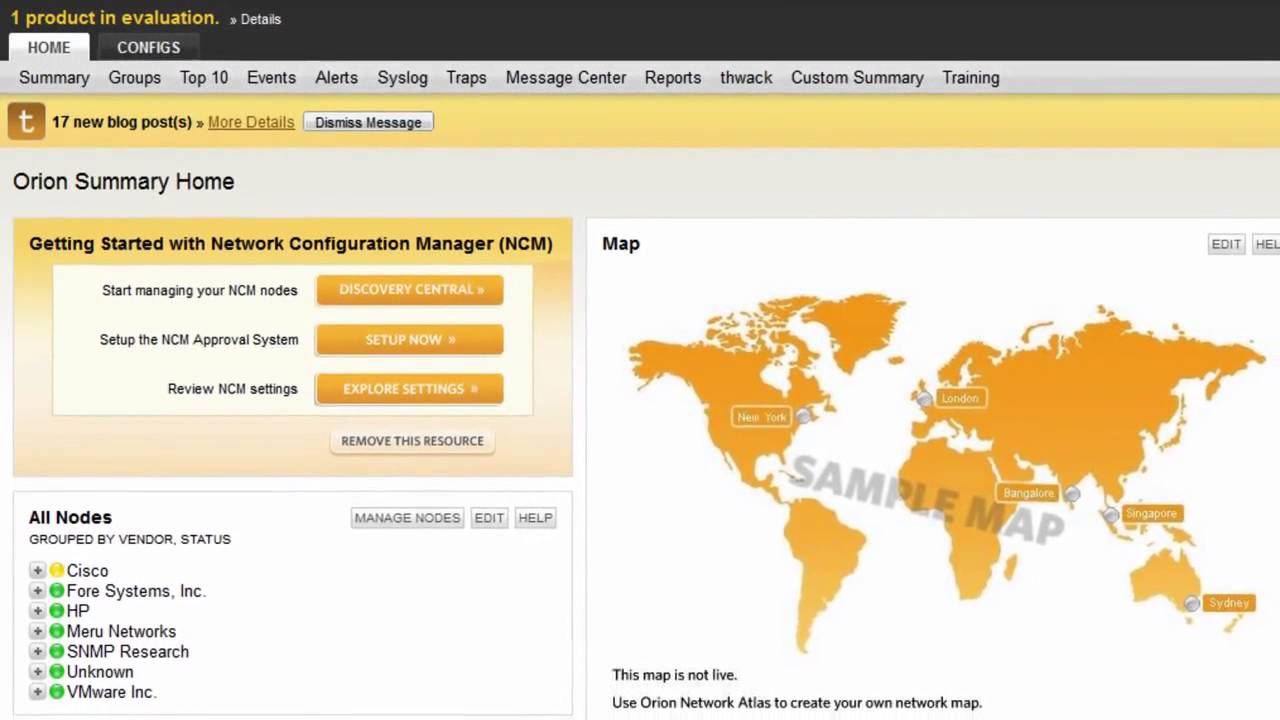Click the DISCOVERY CENTRAL button
This screenshot has width=1280, height=720.
click(410, 290)
